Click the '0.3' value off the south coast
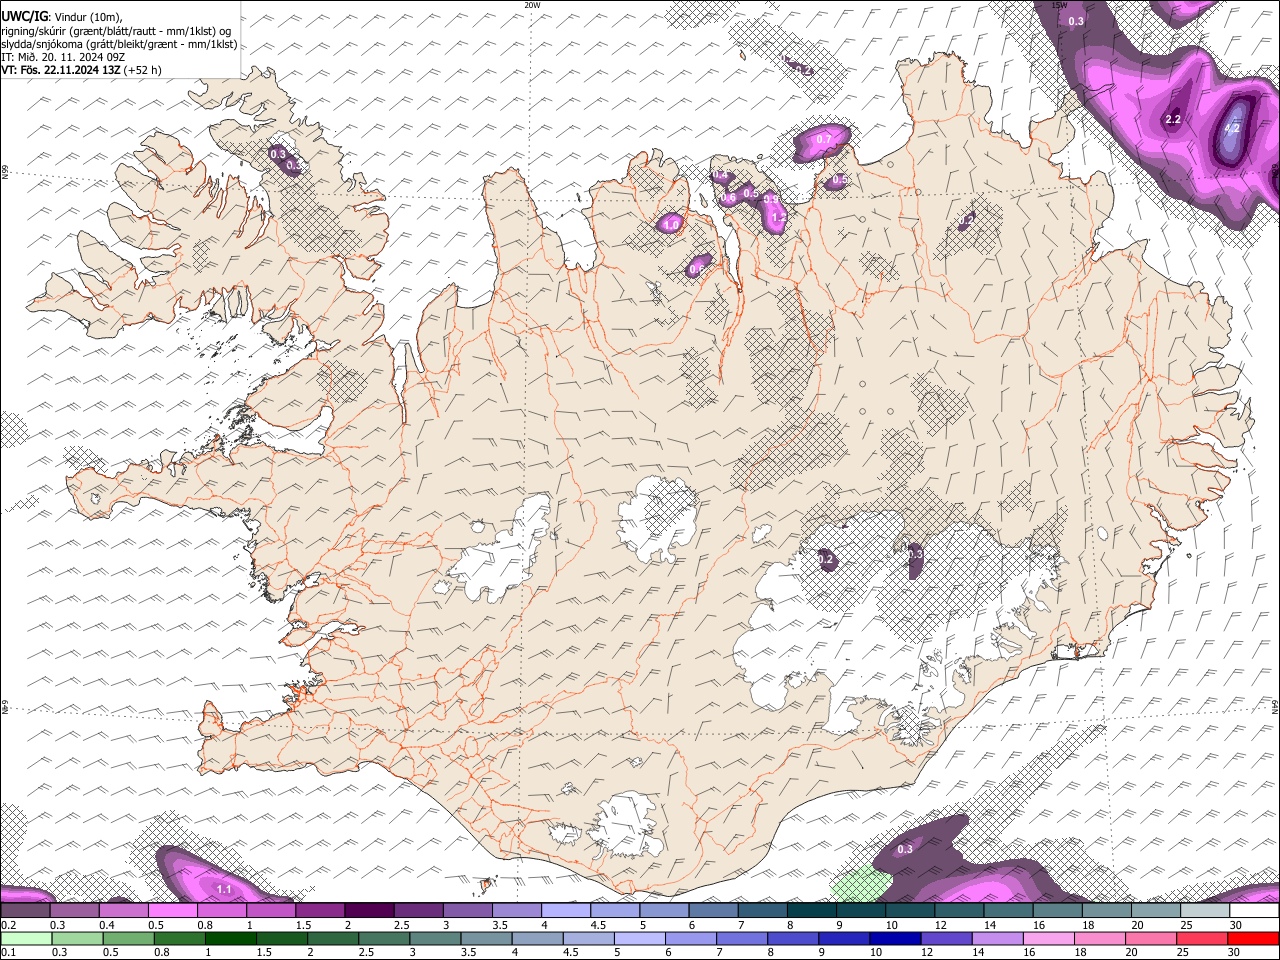Screen dimensions: 1280x960 pos(905,849)
